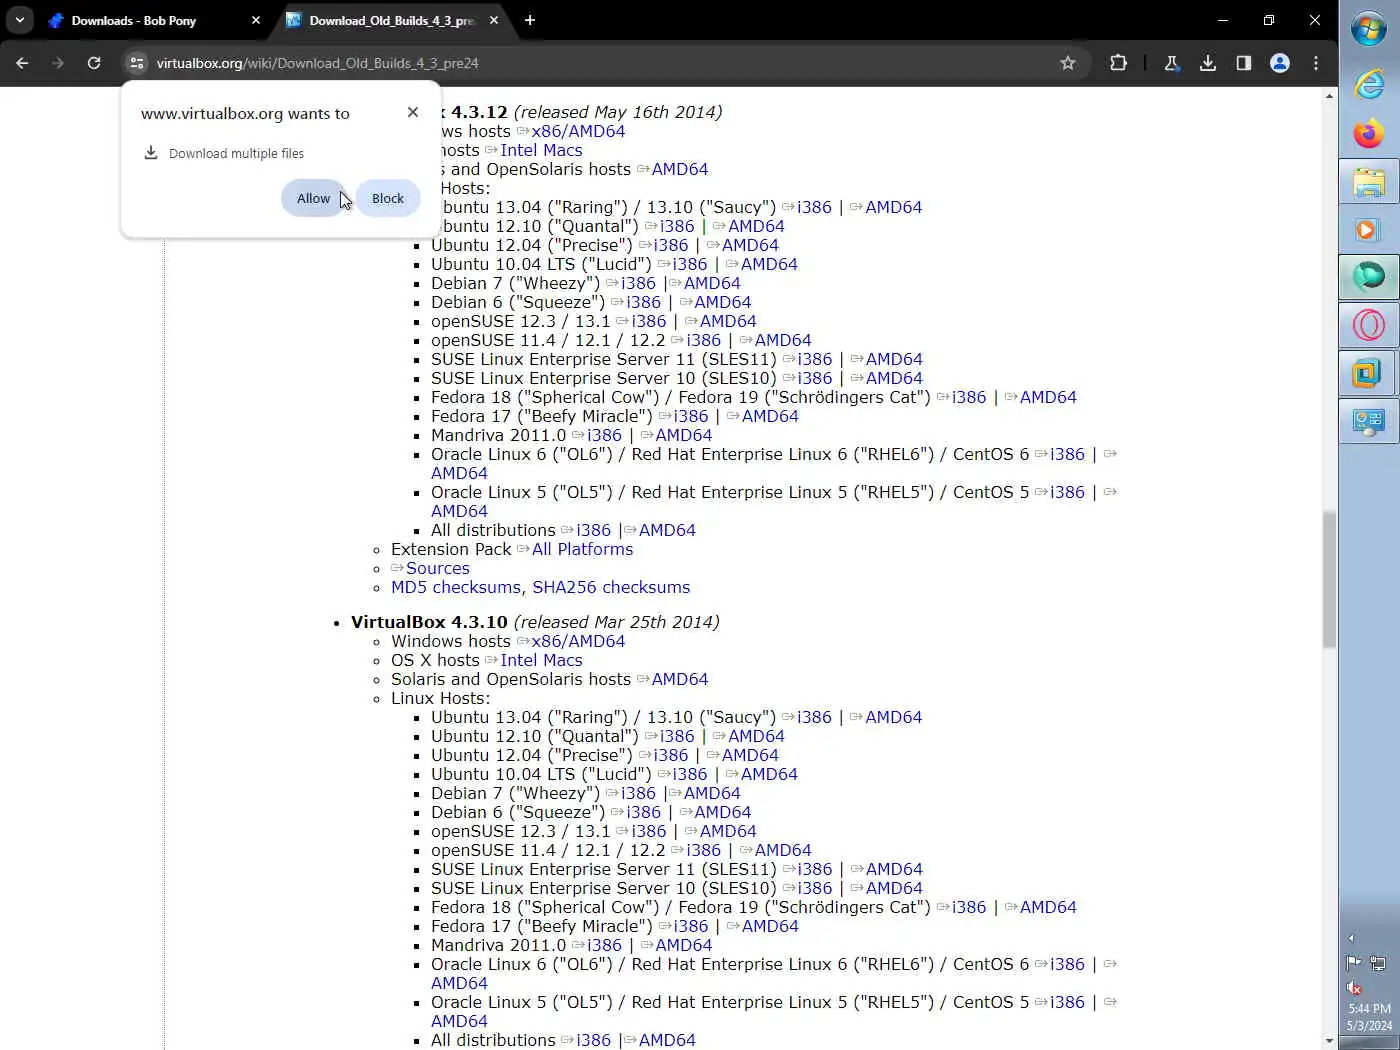Viewport: 1400px width, 1050px height.
Task: Open the Chrome profile avatar
Action: tap(1280, 63)
